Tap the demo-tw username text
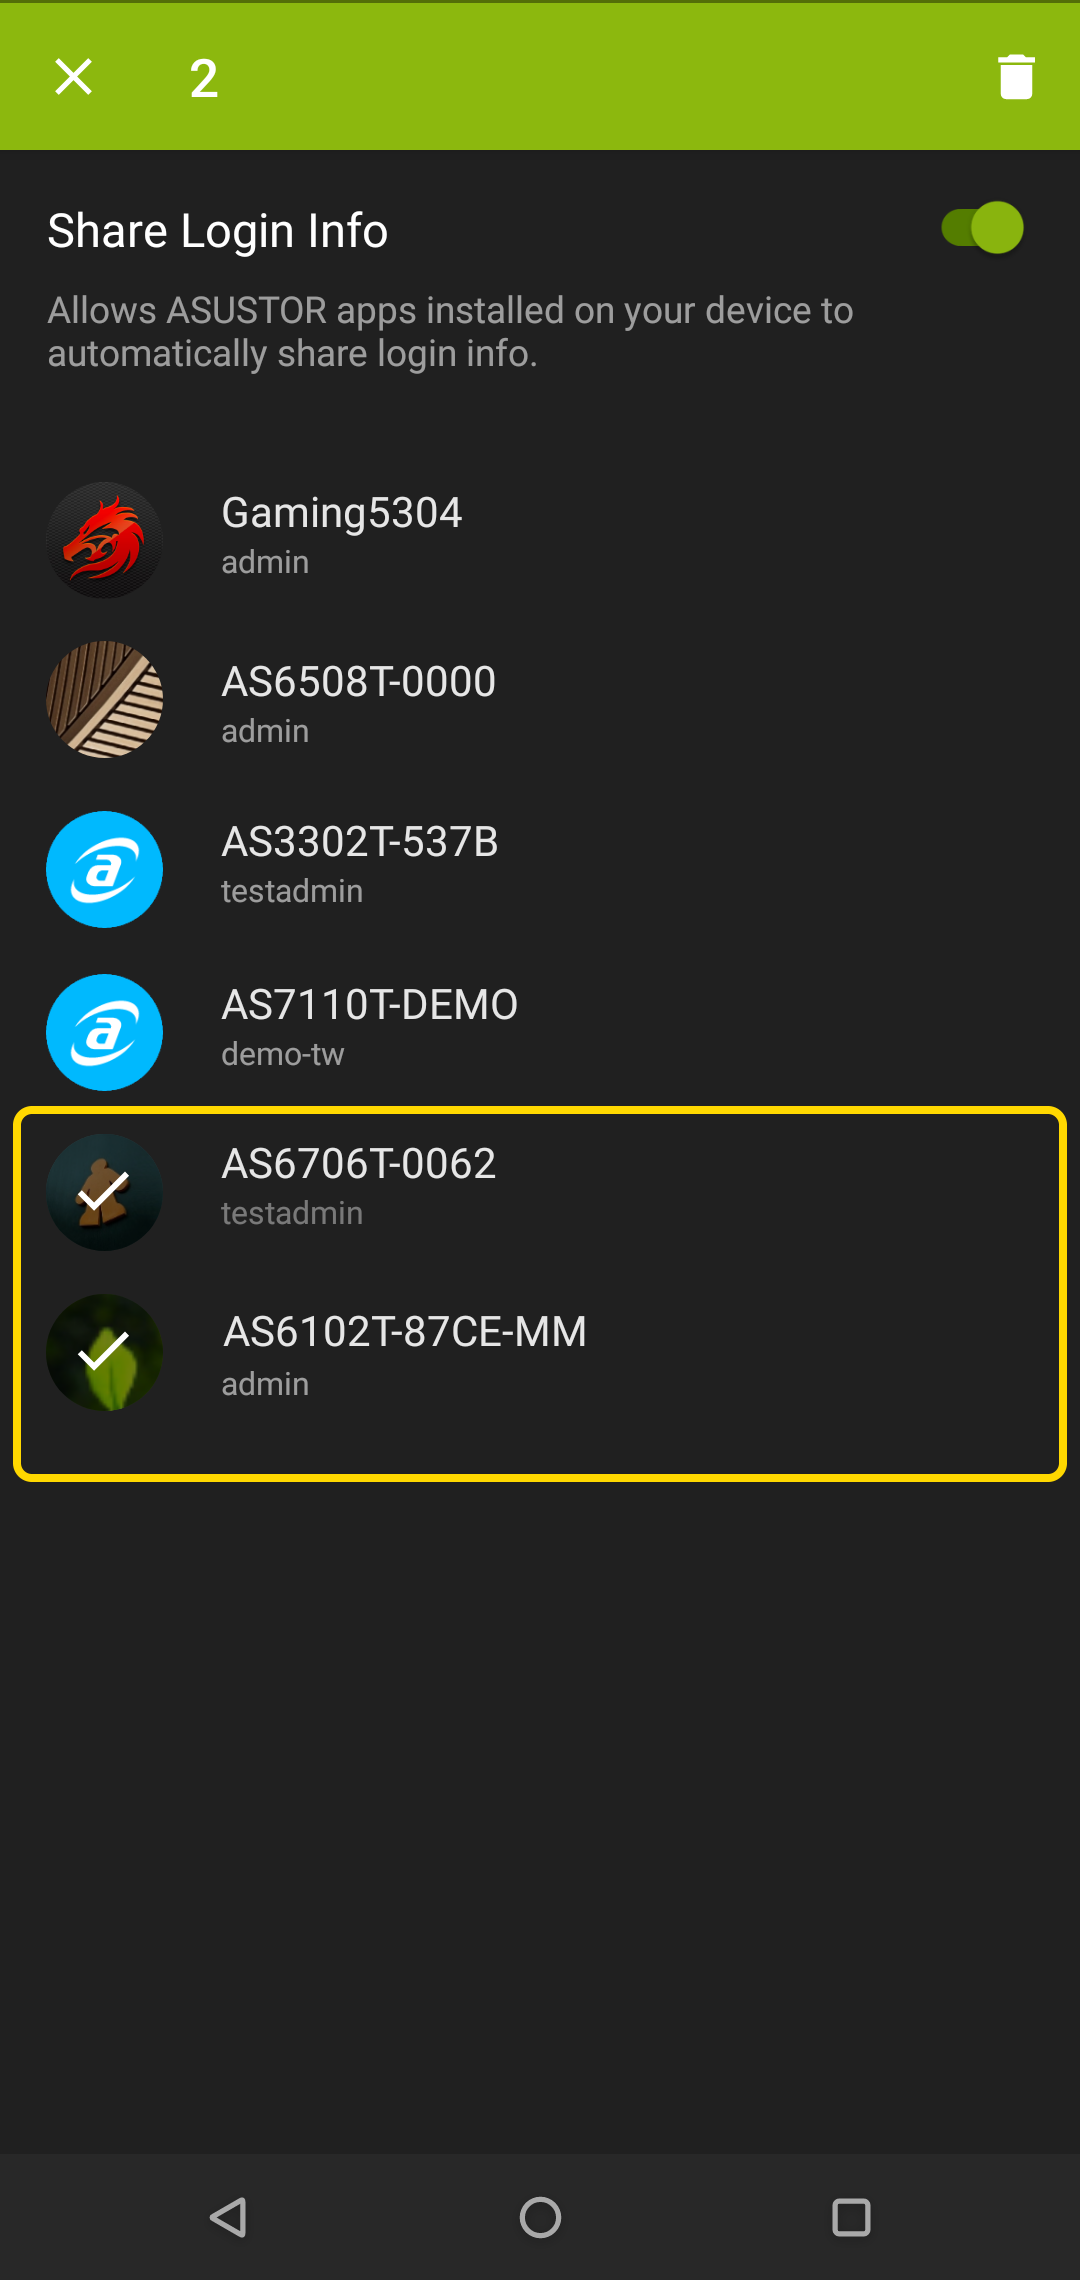The width and height of the screenshot is (1080, 2280). pyautogui.click(x=282, y=1054)
